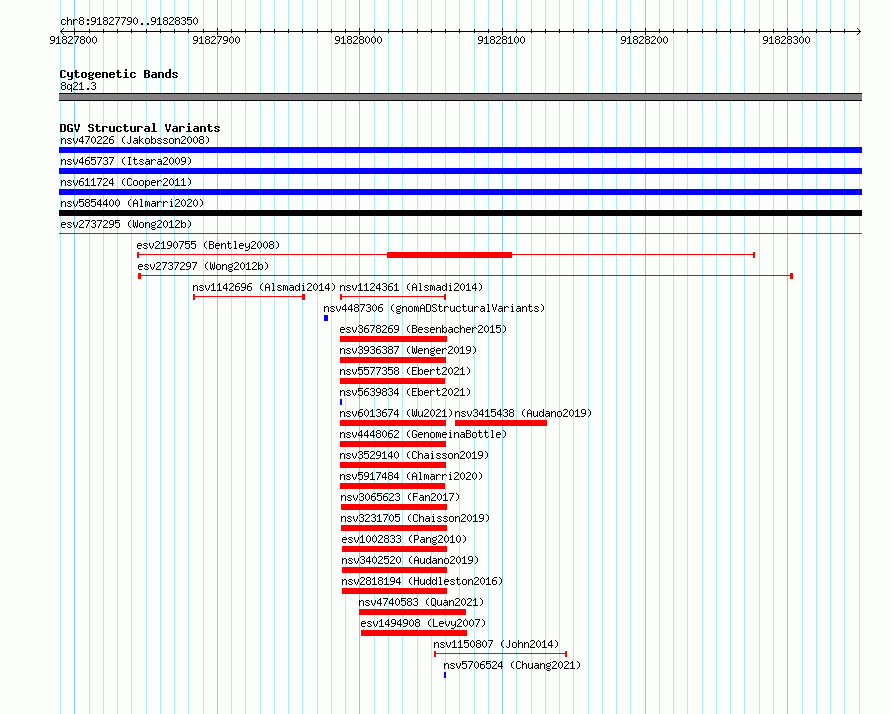Click nsv6013674 (Wu2021) label
The width and height of the screenshot is (890, 714).
click(396, 413)
